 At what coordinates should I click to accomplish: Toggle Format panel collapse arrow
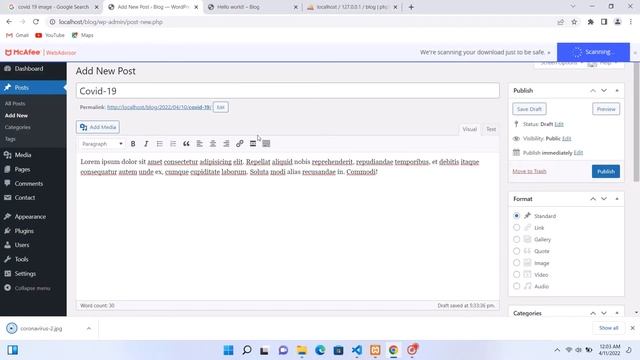(617, 199)
